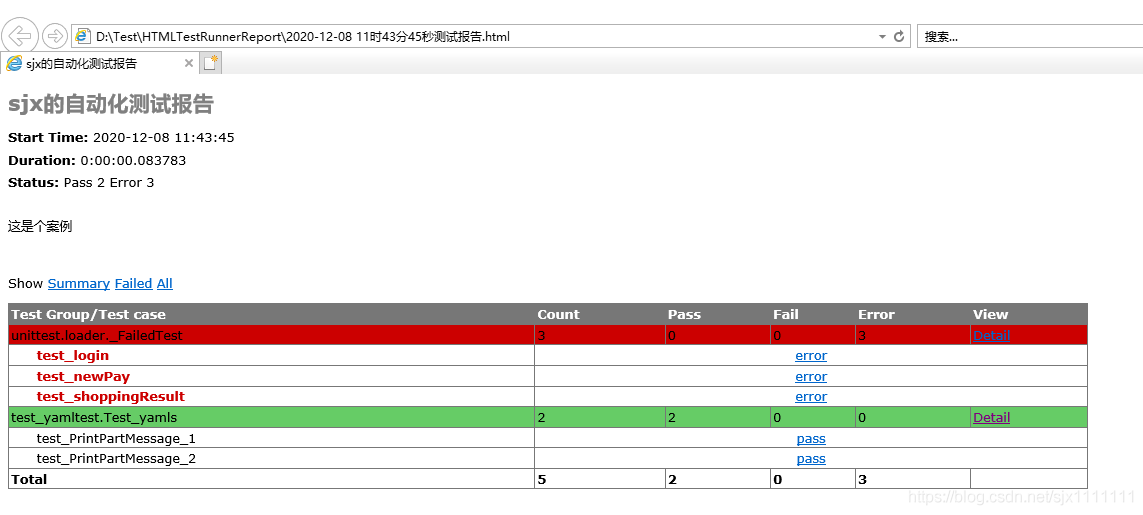Click the Total row label

coord(29,479)
